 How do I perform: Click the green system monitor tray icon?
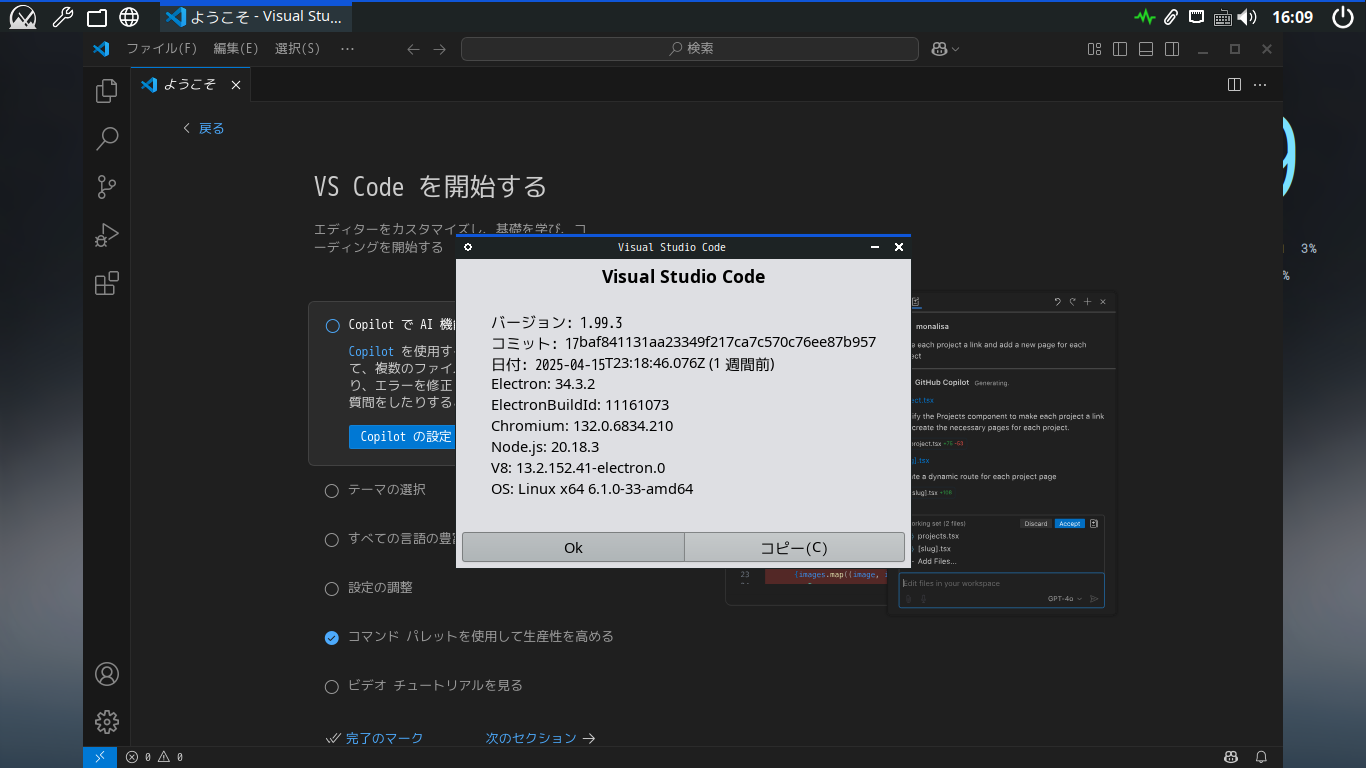coord(1145,17)
